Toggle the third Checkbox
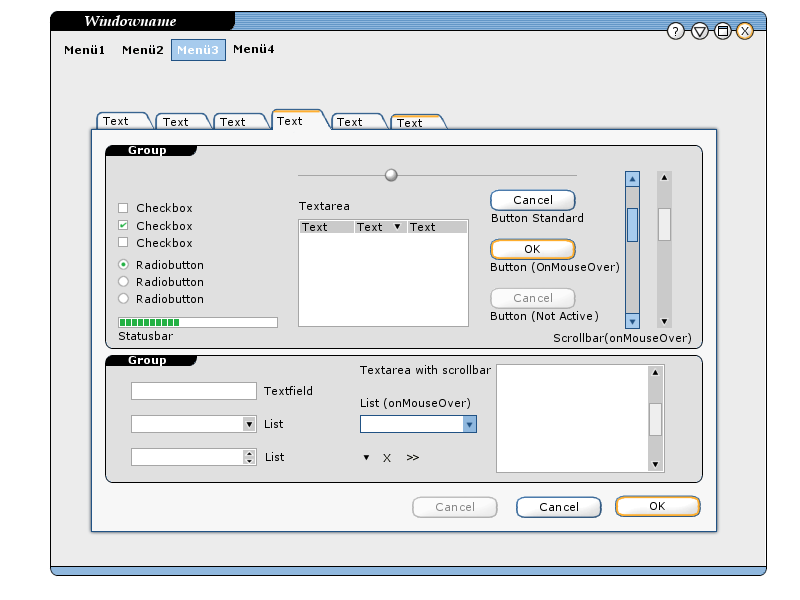The width and height of the screenshot is (800, 600). (123, 242)
